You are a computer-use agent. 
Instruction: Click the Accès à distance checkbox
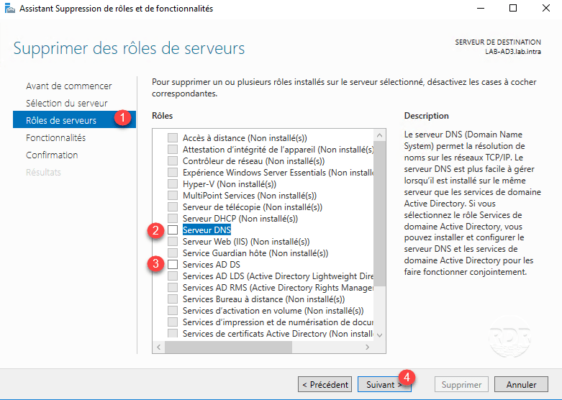pyautogui.click(x=173, y=138)
